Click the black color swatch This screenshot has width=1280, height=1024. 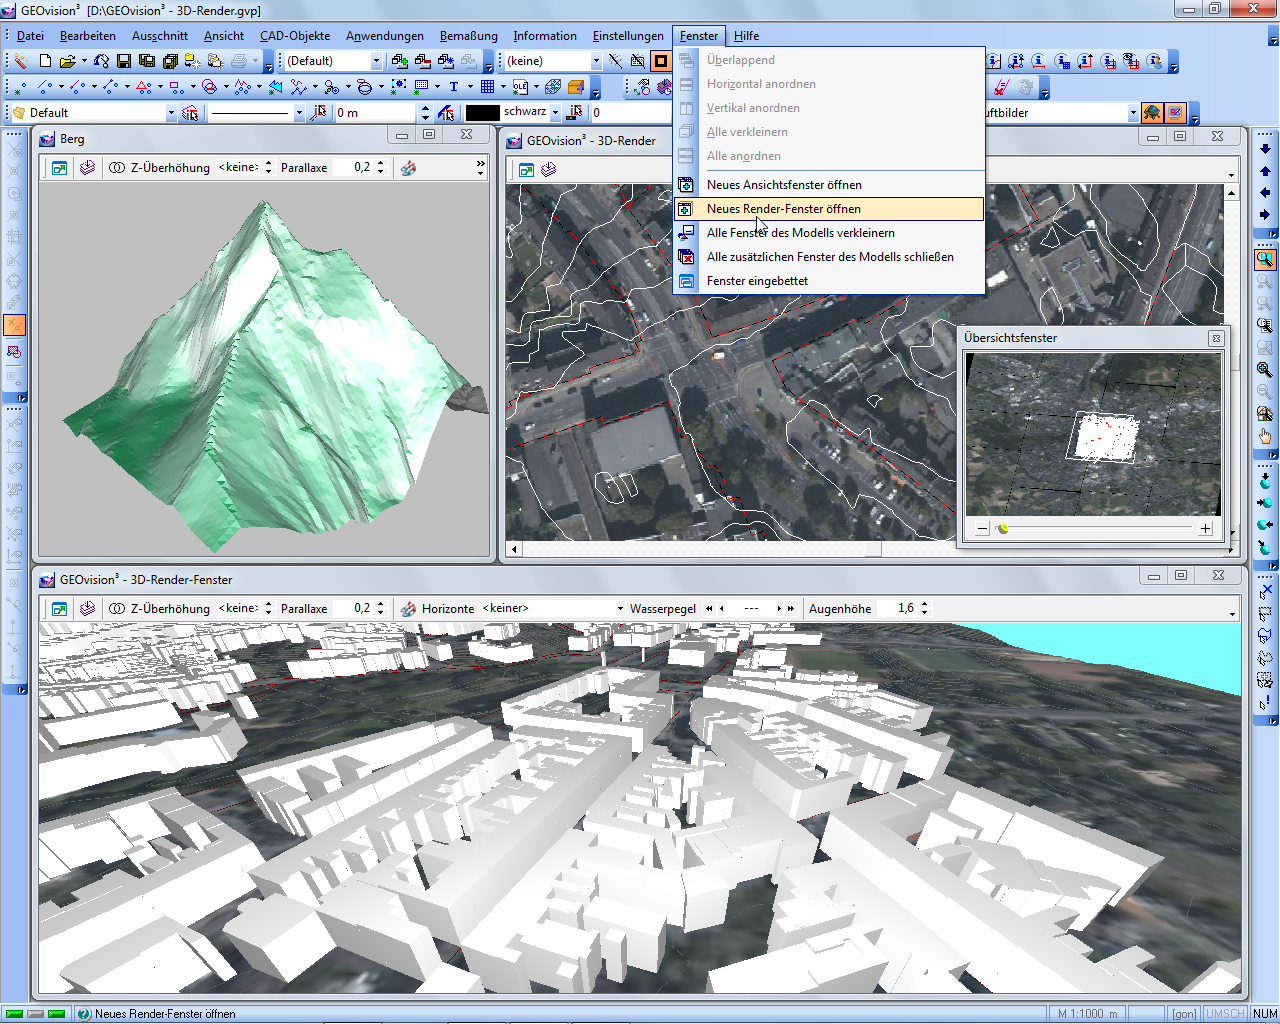point(482,113)
